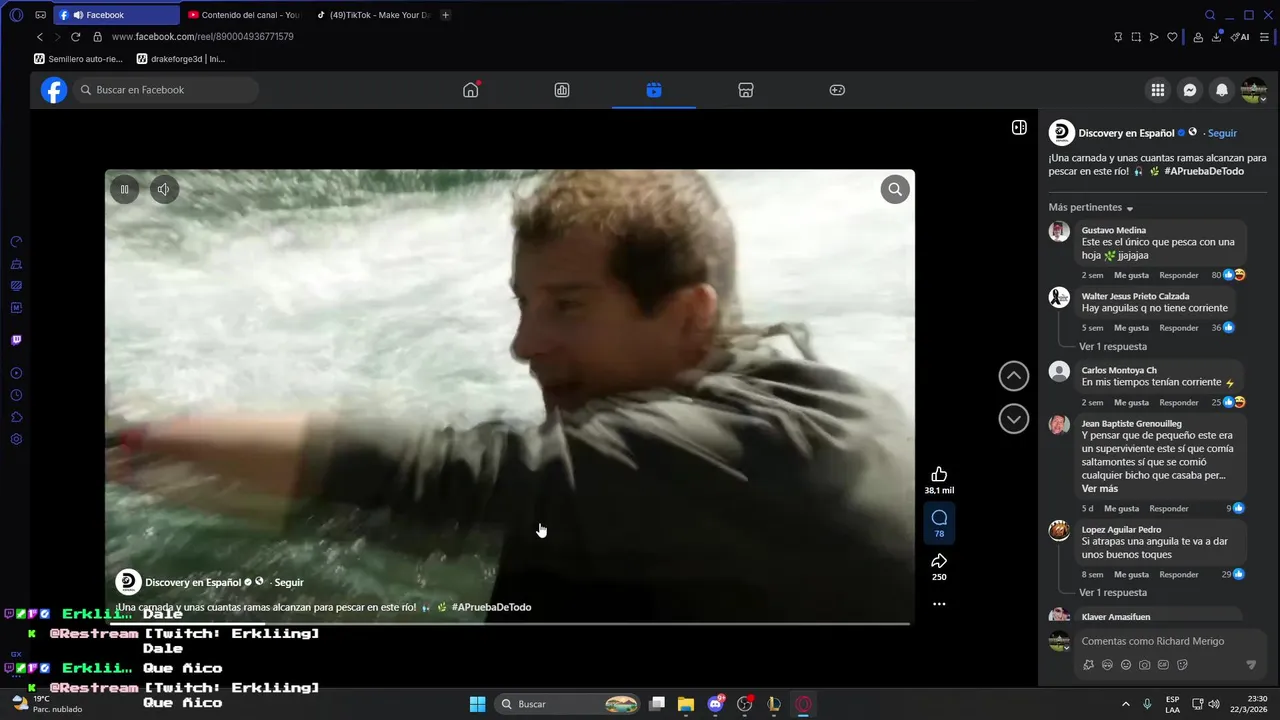1280x720 pixels.
Task: Go back in the browser
Action: [x=40, y=37]
